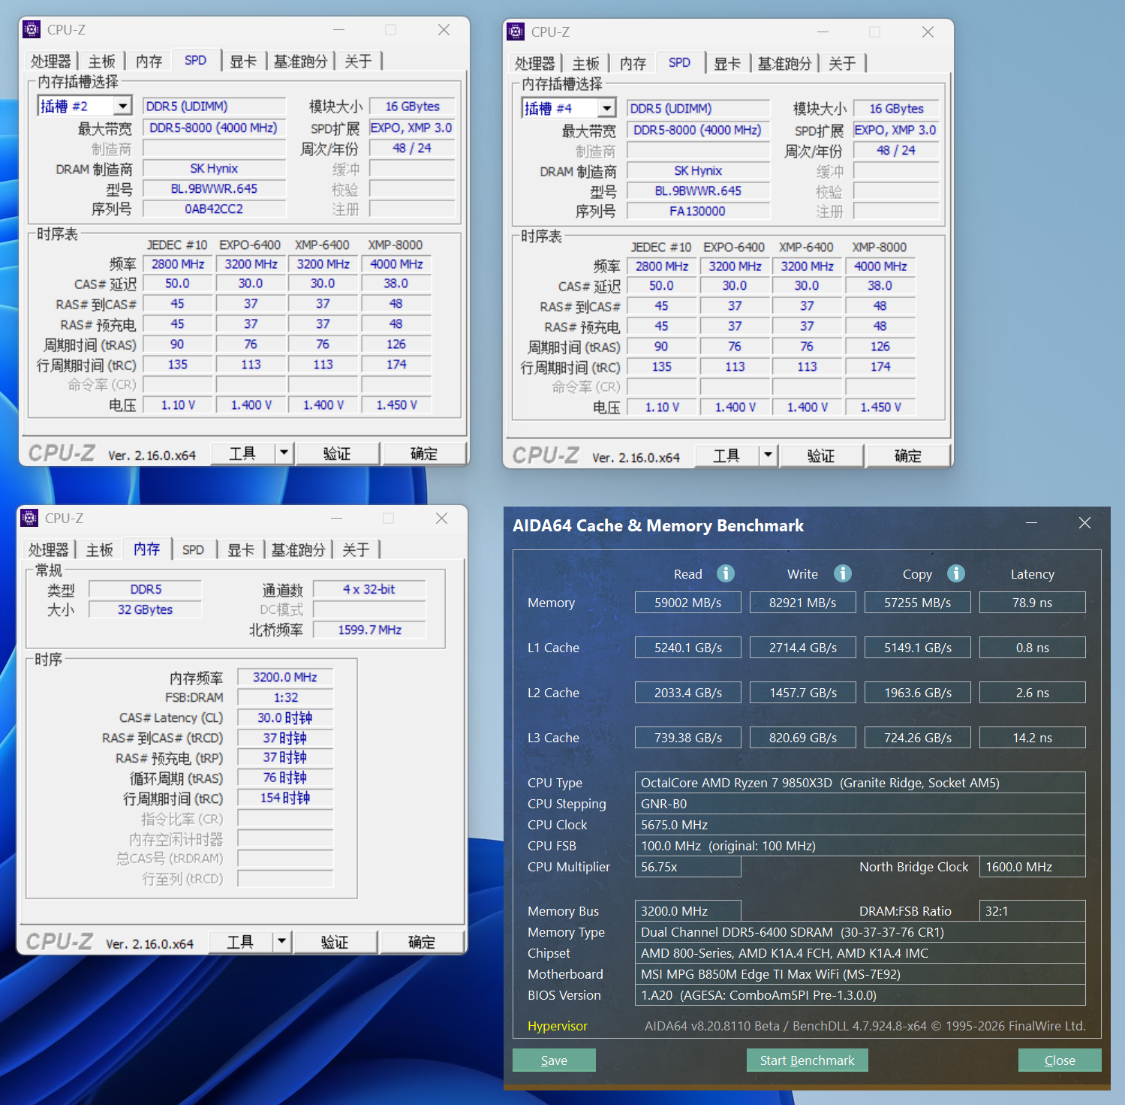Switch to 主板 tab in slot #2 window
This screenshot has width=1125, height=1105.
pos(101,62)
